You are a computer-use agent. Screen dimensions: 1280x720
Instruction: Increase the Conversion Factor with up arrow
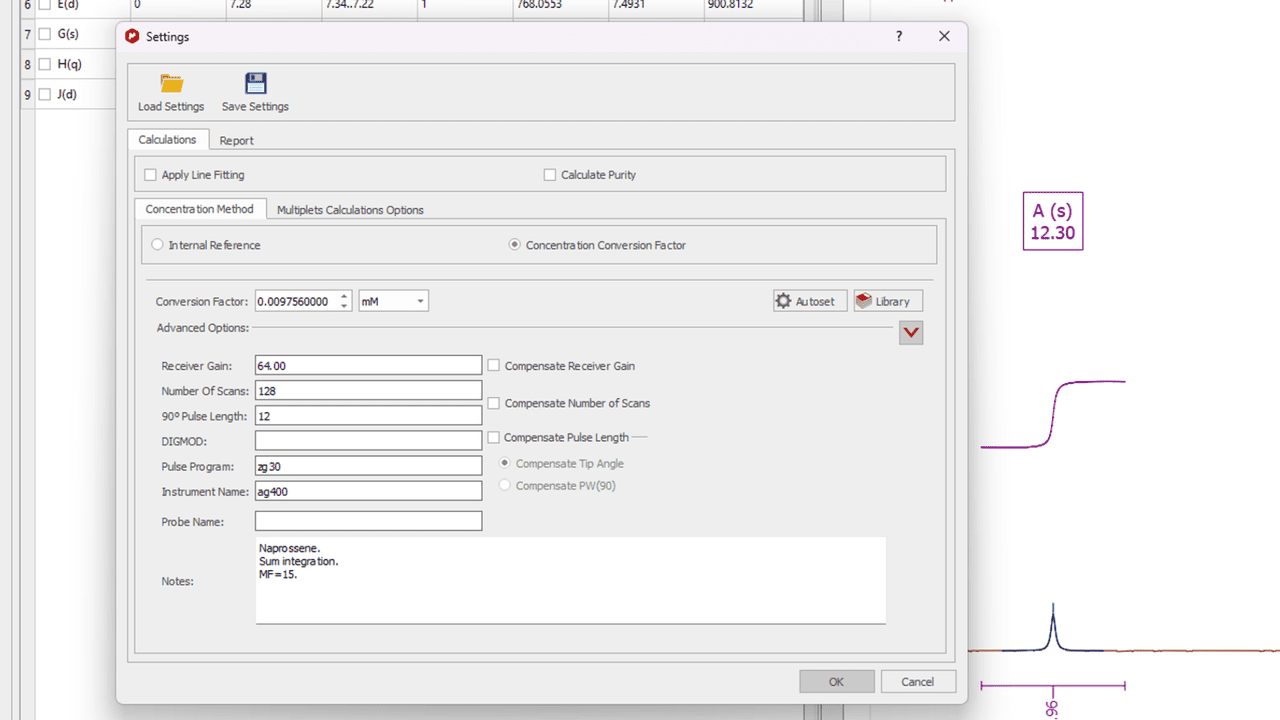pos(345,296)
